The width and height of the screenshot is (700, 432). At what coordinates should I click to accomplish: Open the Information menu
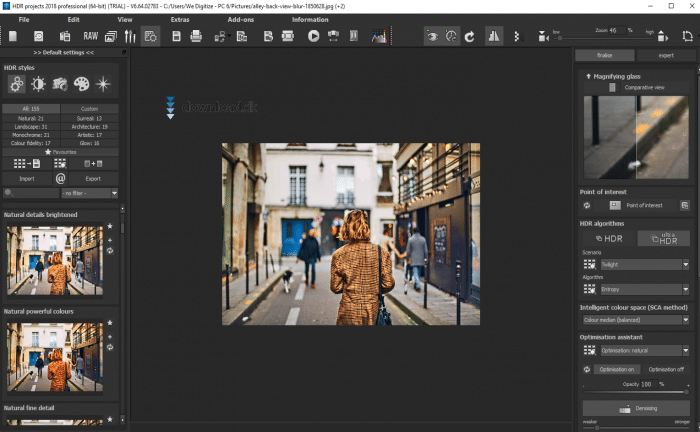310,20
